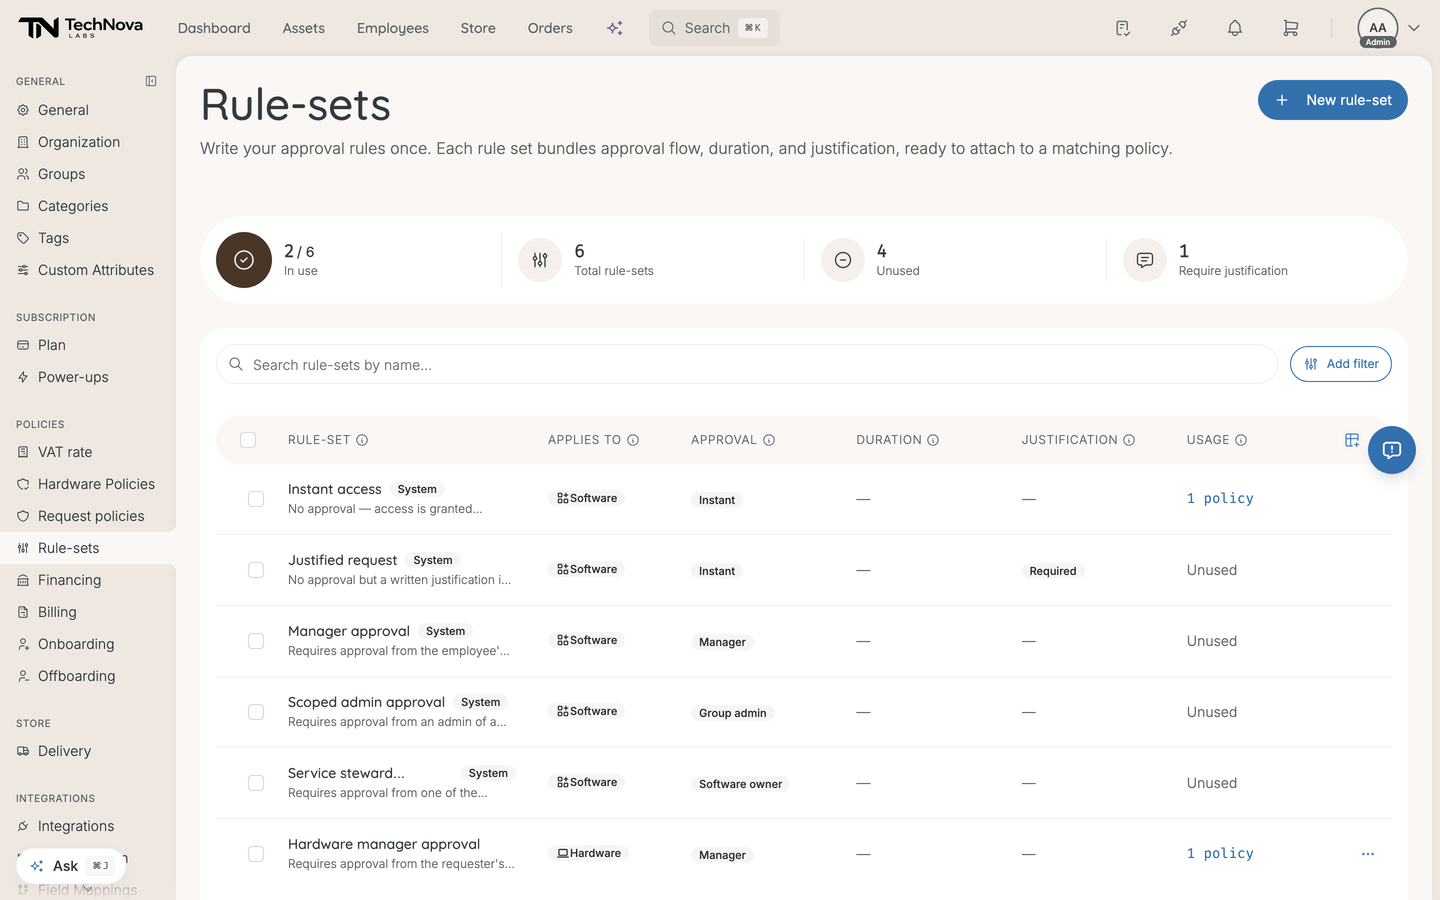Toggle the select-all rule-sets checkbox
Screen dimensions: 1440x900
click(248, 440)
